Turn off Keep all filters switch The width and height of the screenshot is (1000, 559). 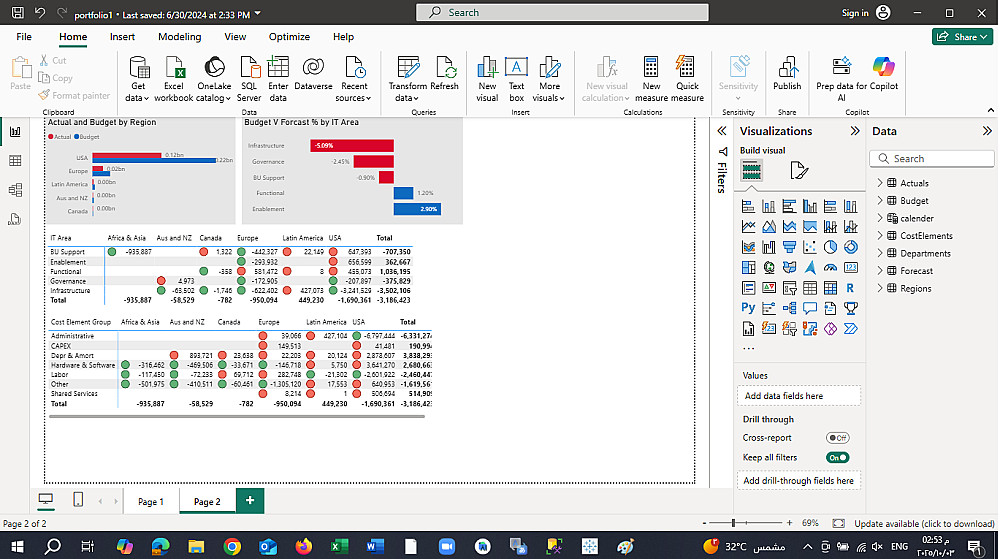(x=837, y=458)
